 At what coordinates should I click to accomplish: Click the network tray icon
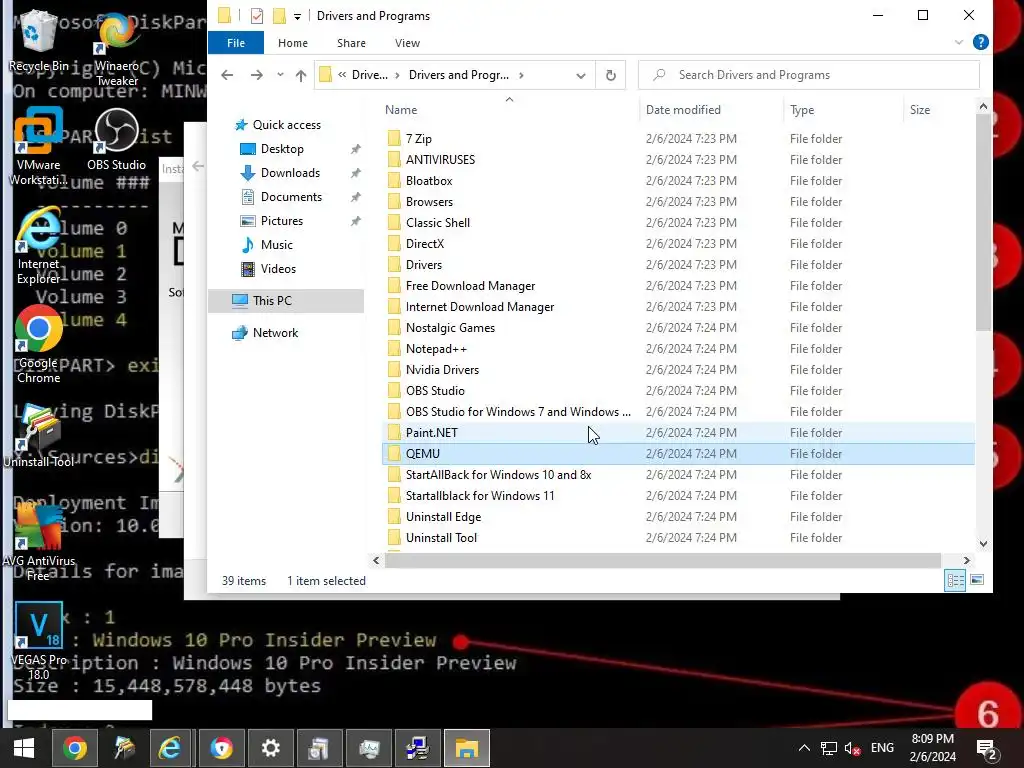pyautogui.click(x=829, y=748)
